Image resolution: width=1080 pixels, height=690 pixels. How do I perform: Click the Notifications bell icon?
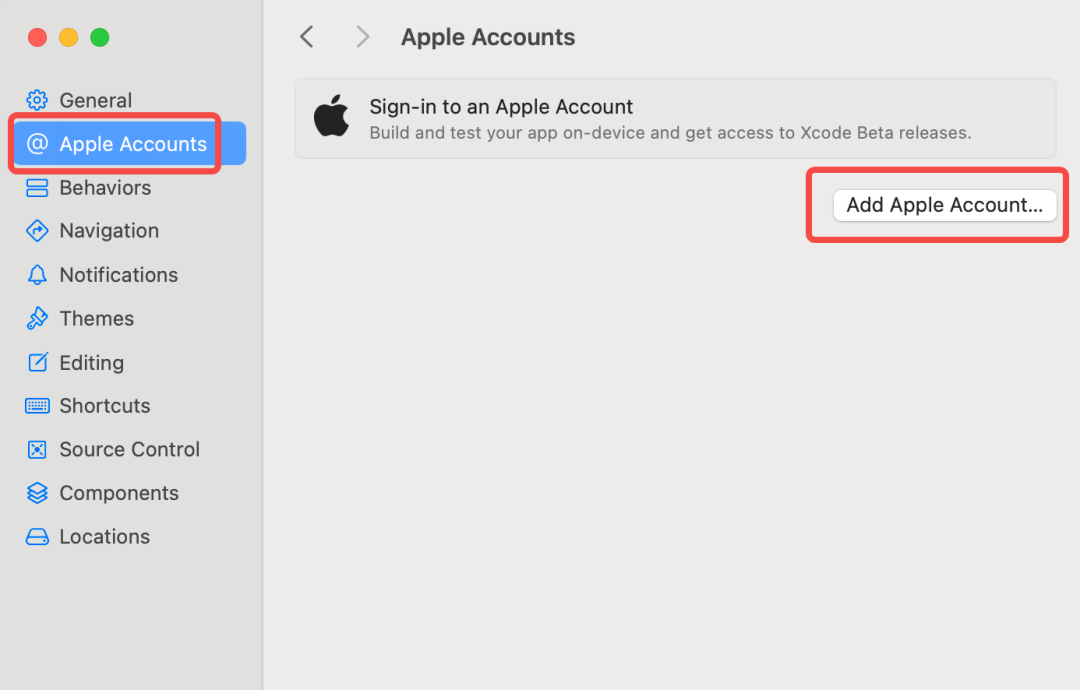[x=37, y=275]
